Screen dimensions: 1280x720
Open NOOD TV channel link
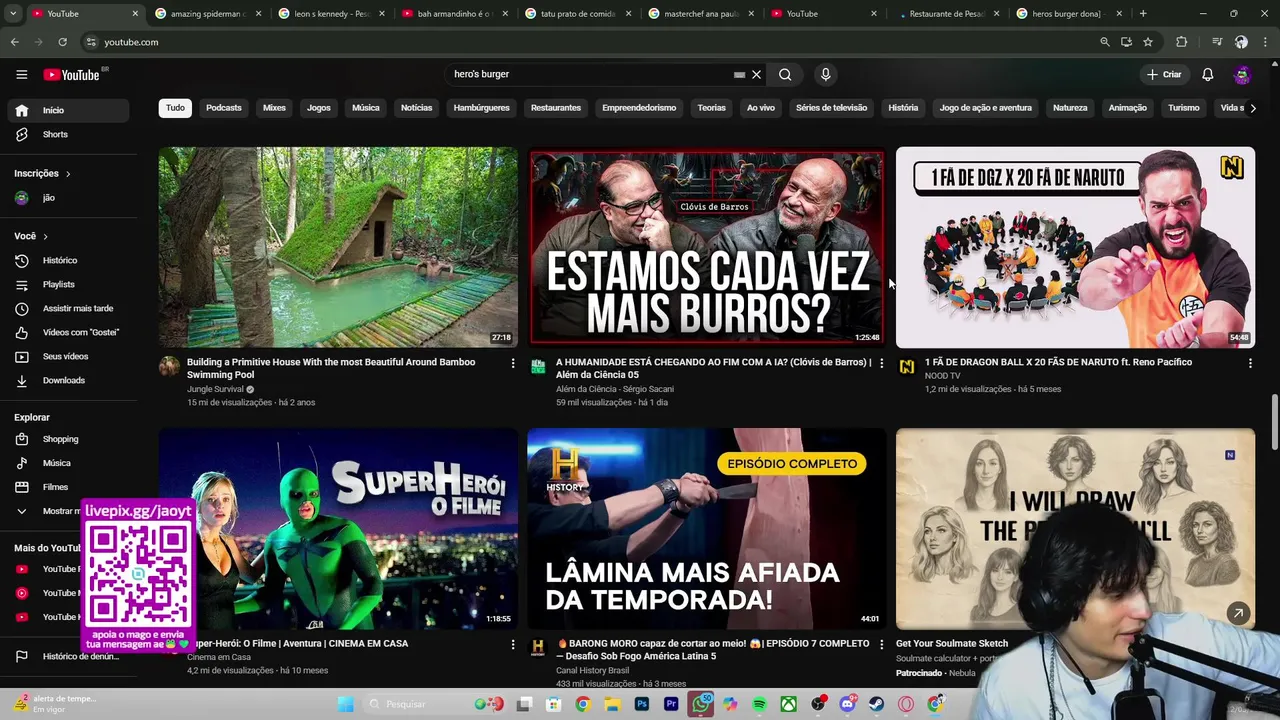coord(942,376)
